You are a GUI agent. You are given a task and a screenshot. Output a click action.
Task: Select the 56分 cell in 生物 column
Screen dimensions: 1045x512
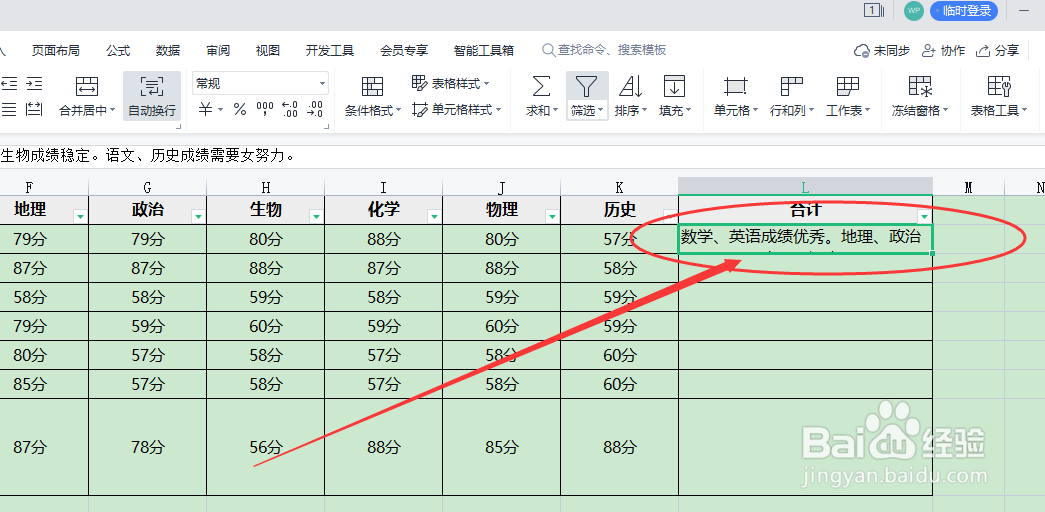point(265,447)
